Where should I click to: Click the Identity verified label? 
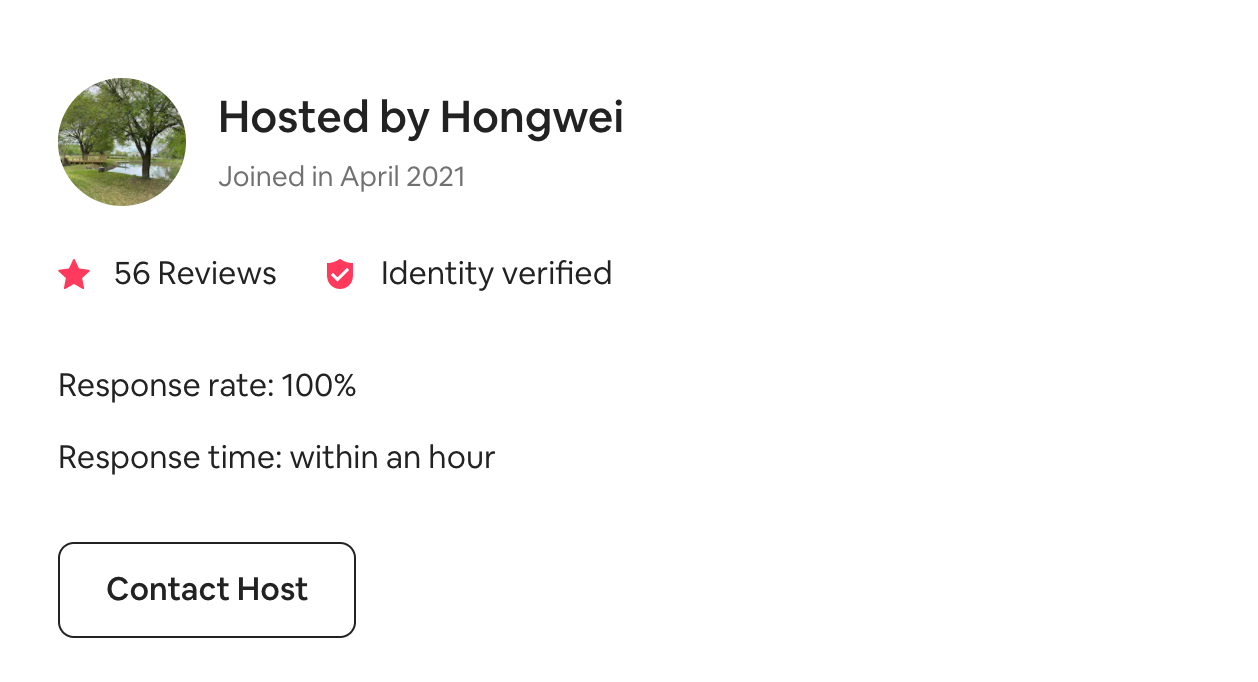click(496, 273)
